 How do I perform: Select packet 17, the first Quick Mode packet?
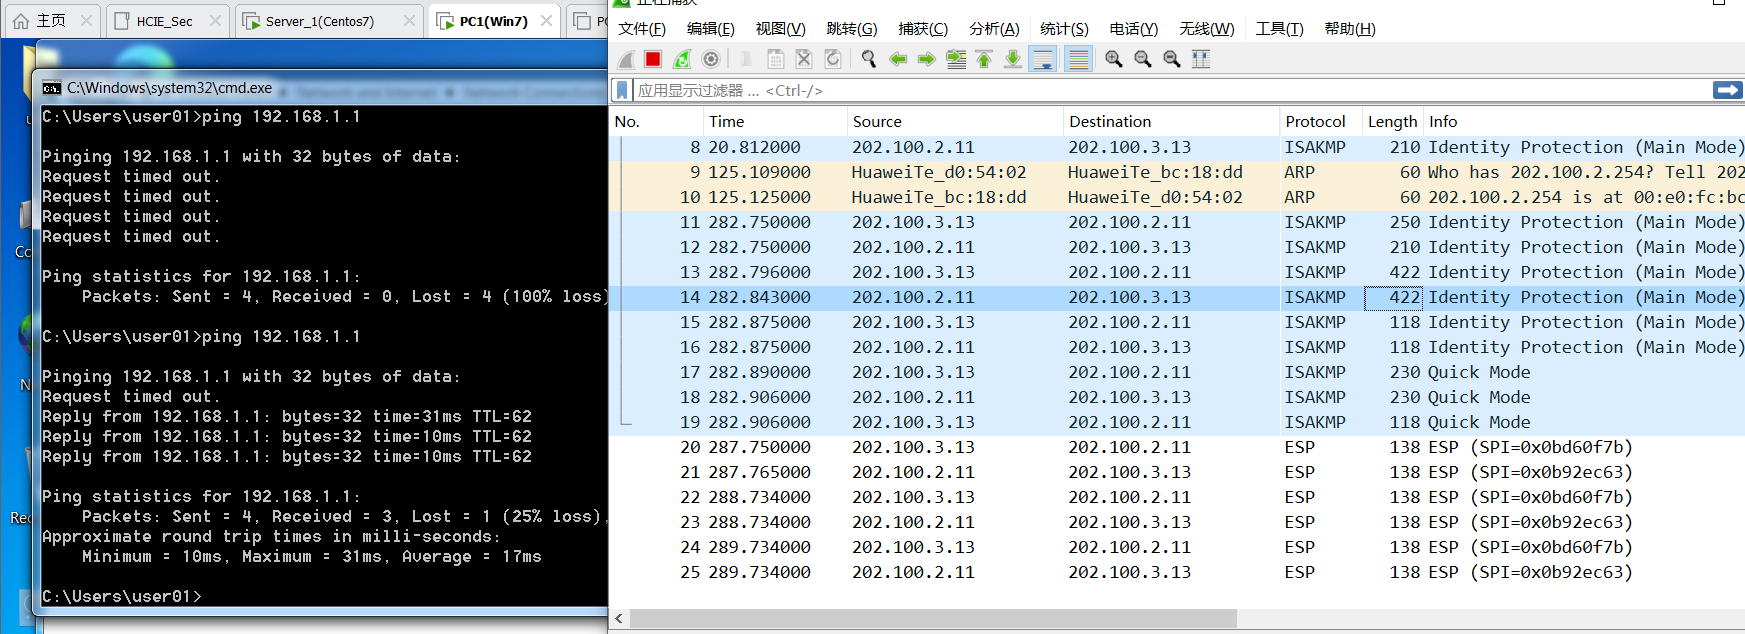coord(1177,372)
